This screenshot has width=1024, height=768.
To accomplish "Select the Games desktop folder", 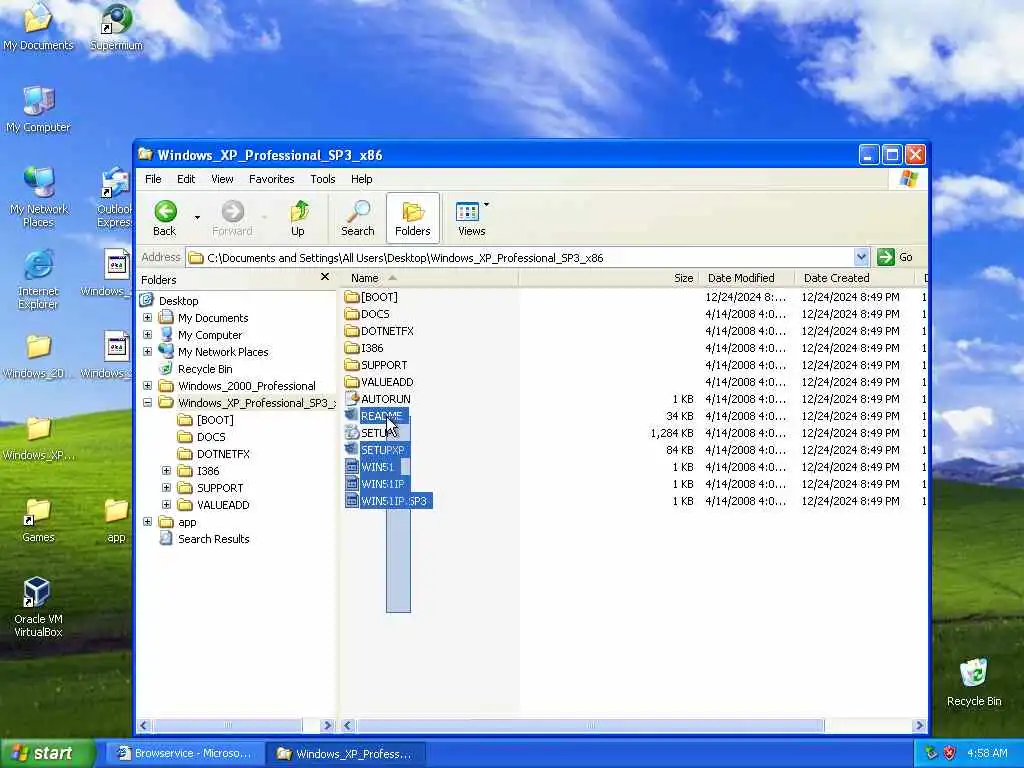I will click(39, 520).
